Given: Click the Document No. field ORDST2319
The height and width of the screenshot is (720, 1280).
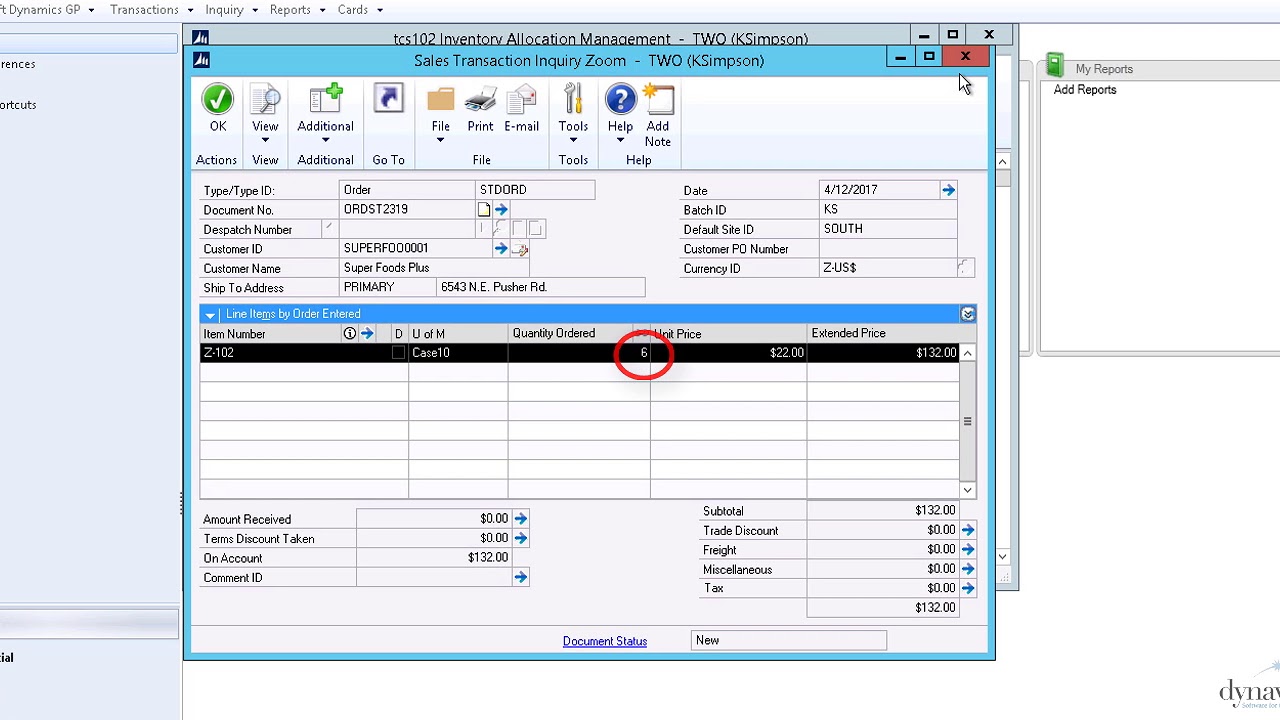Looking at the screenshot, I should [407, 210].
